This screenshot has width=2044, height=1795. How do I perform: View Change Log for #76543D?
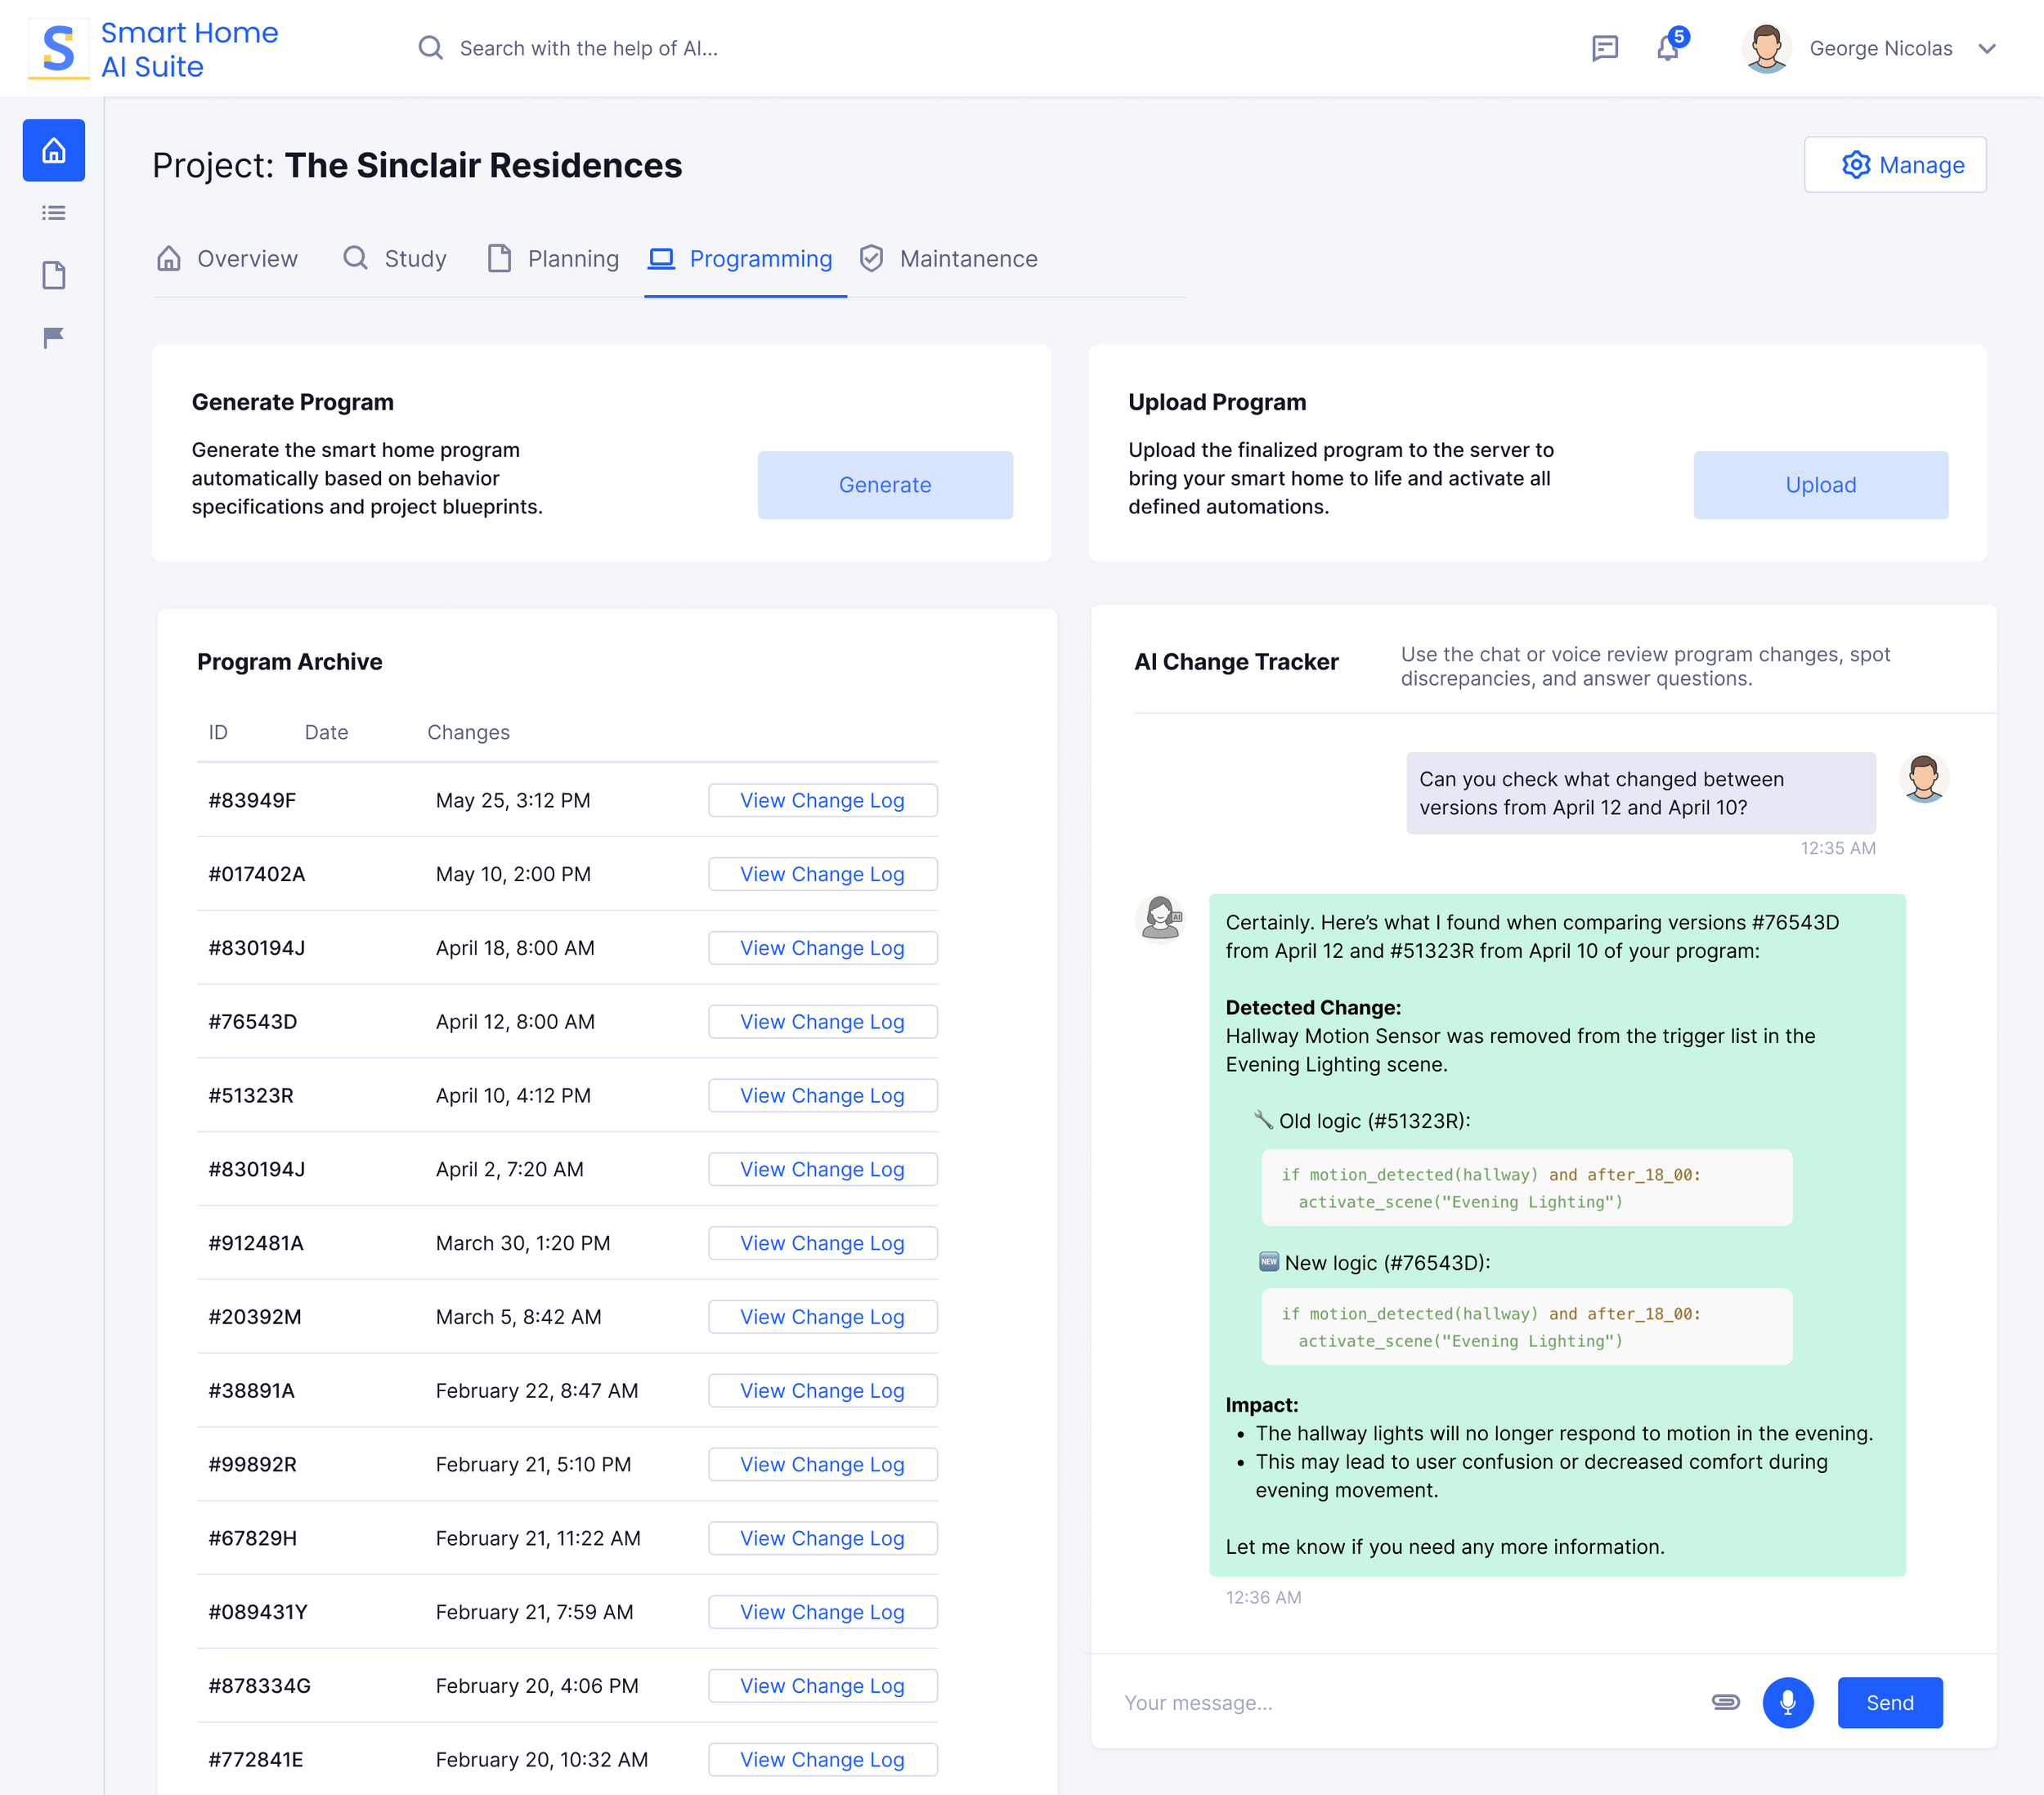822,1021
